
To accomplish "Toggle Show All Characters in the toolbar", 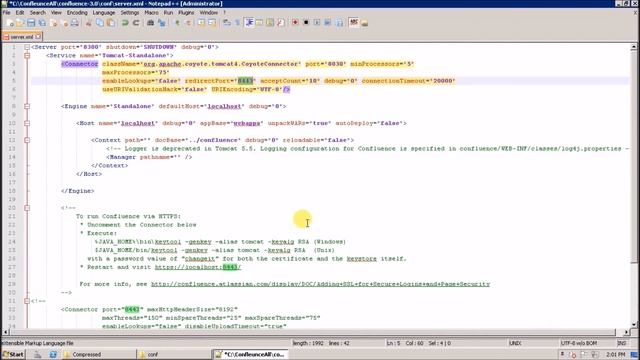I will point(237,23).
